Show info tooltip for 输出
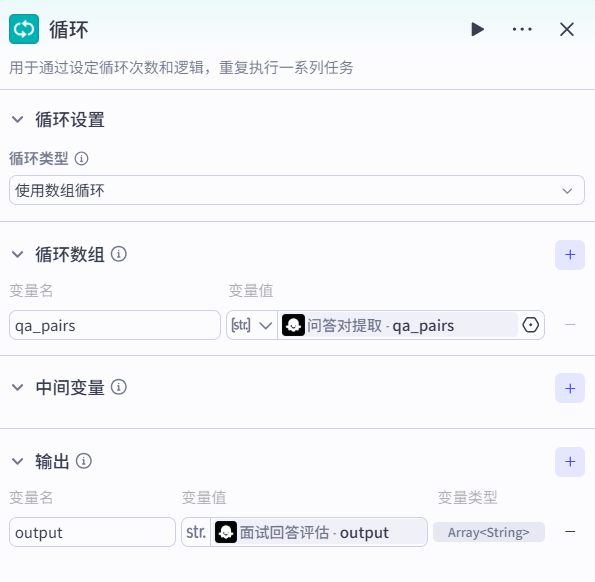 pyautogui.click(x=84, y=461)
